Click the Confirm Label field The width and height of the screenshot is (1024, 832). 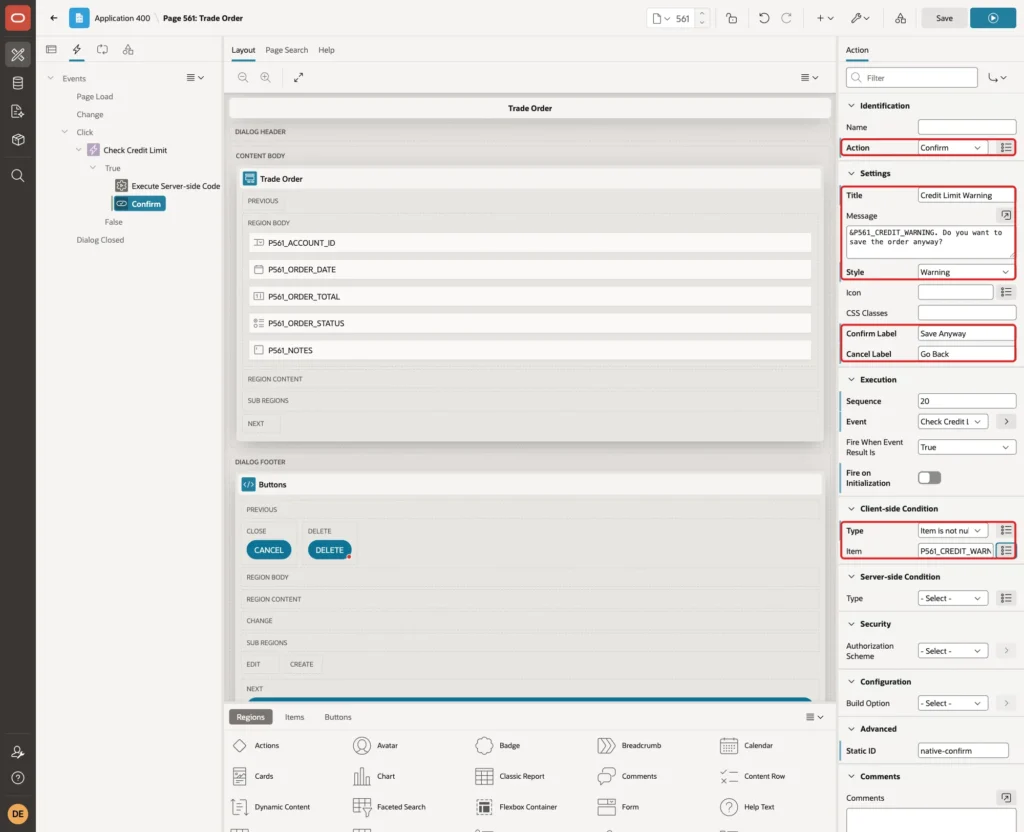tap(966, 333)
